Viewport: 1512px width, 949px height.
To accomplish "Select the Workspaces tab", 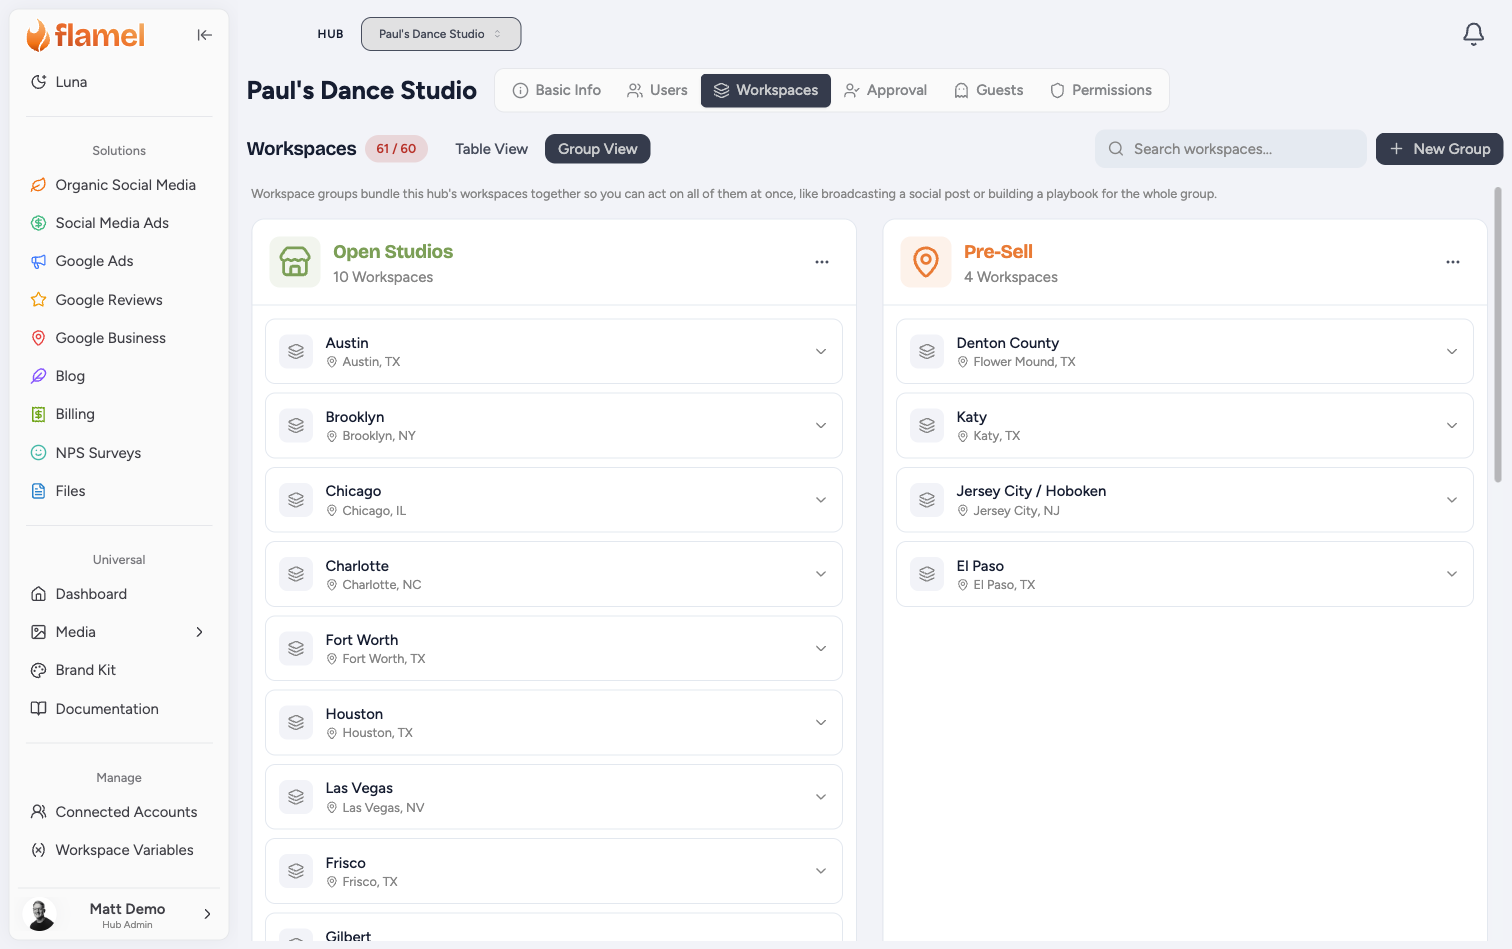I will (x=766, y=90).
